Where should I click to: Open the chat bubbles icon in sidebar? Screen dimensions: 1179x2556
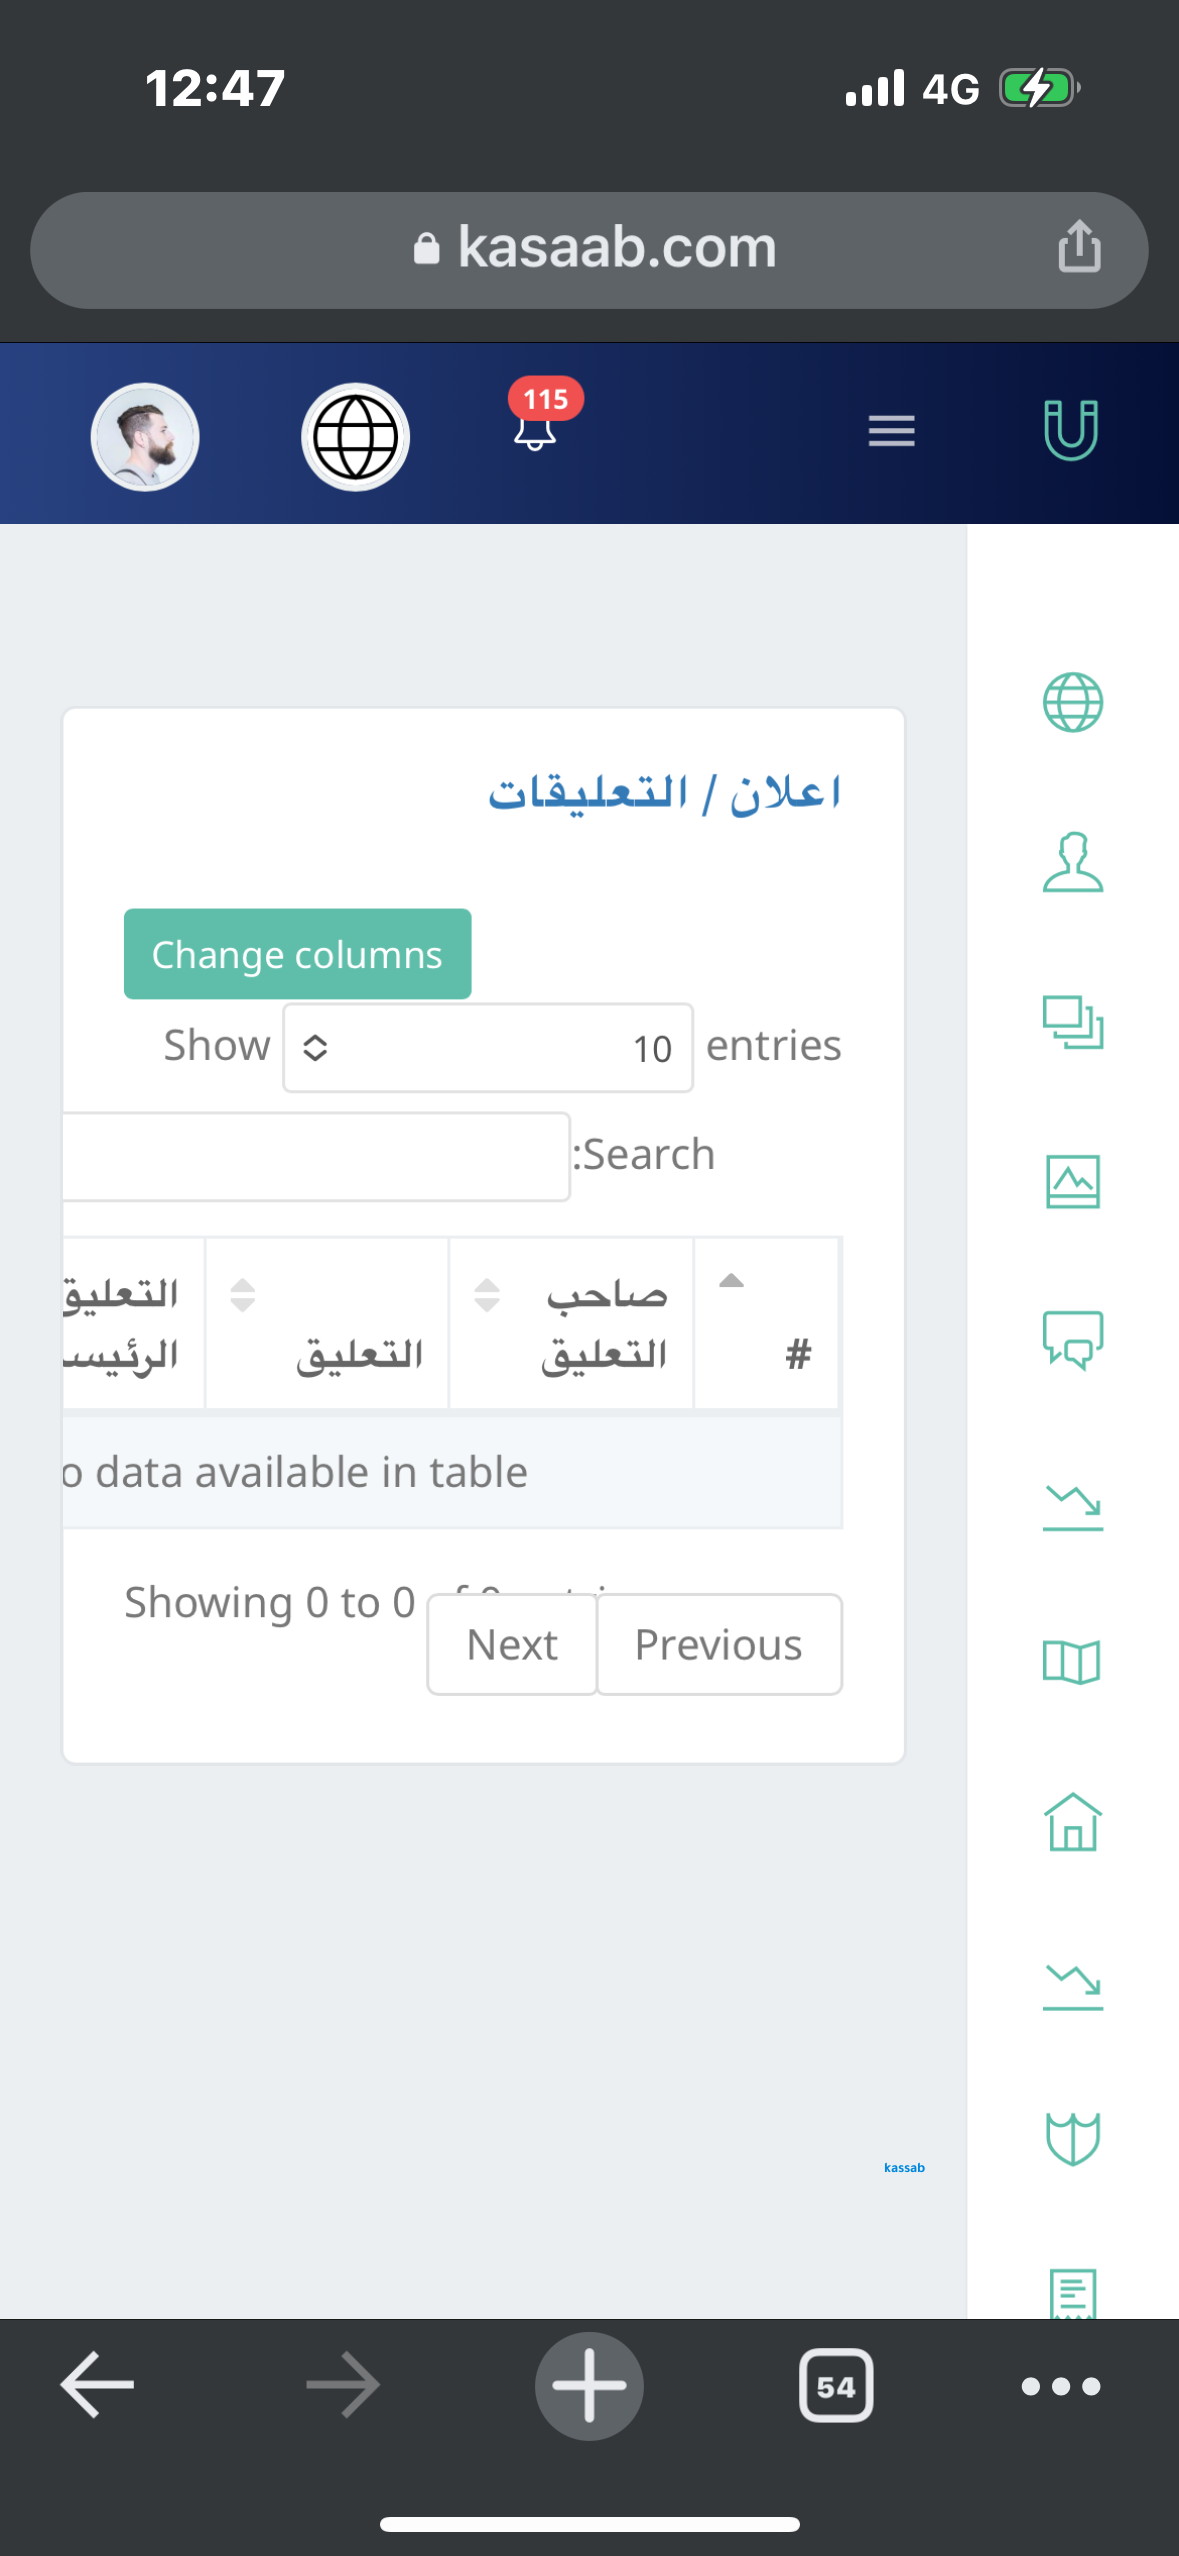(1072, 1340)
